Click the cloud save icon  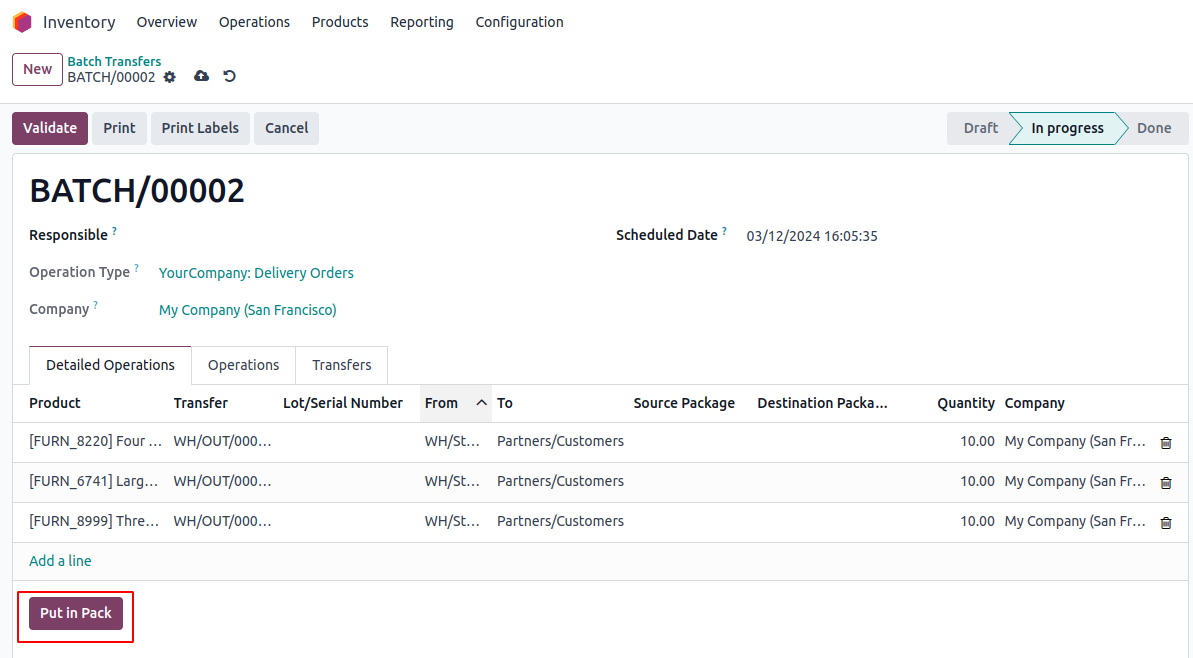pos(201,77)
